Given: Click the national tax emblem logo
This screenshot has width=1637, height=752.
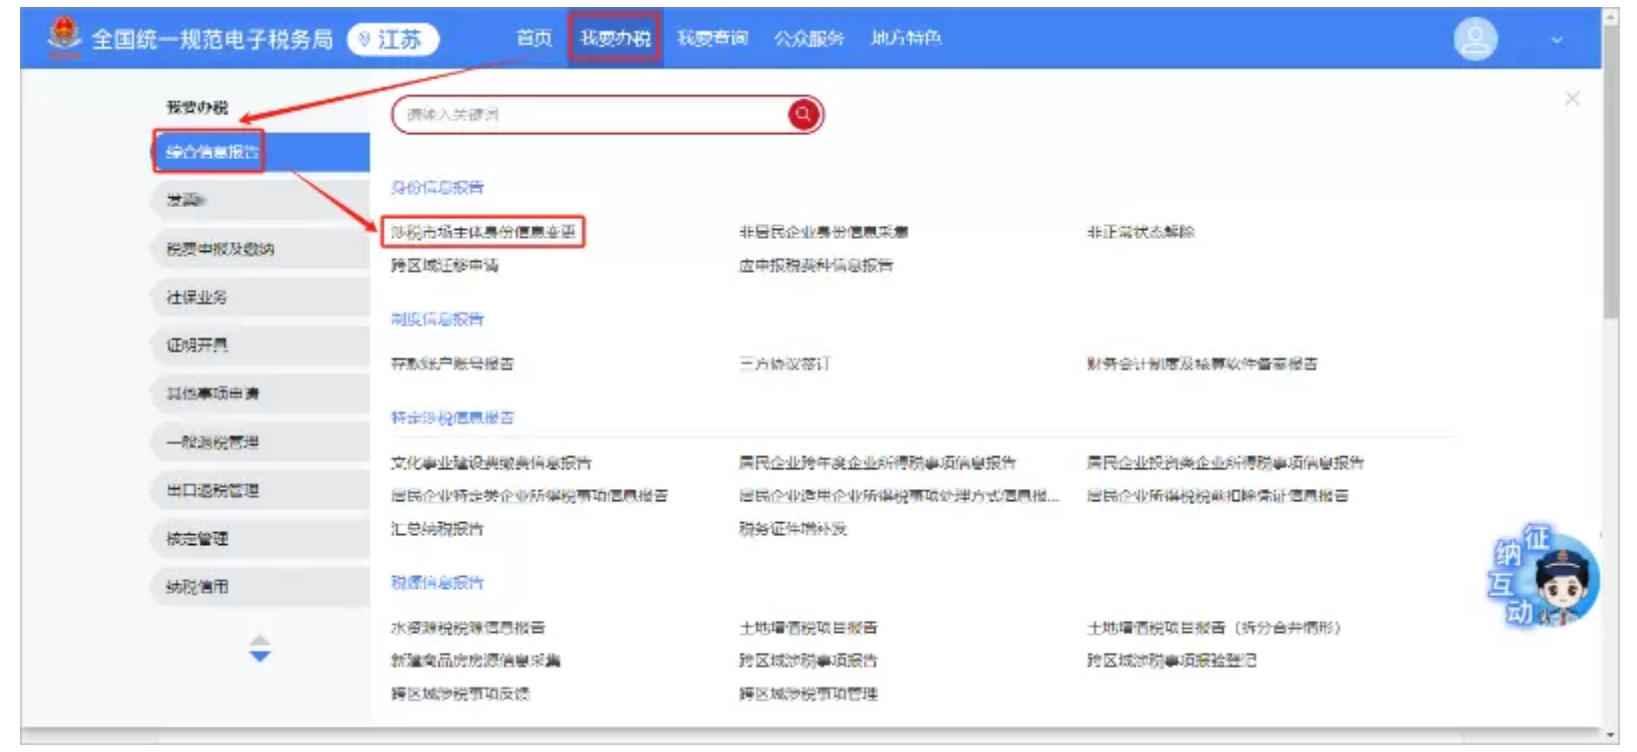Looking at the screenshot, I should (x=65, y=36).
